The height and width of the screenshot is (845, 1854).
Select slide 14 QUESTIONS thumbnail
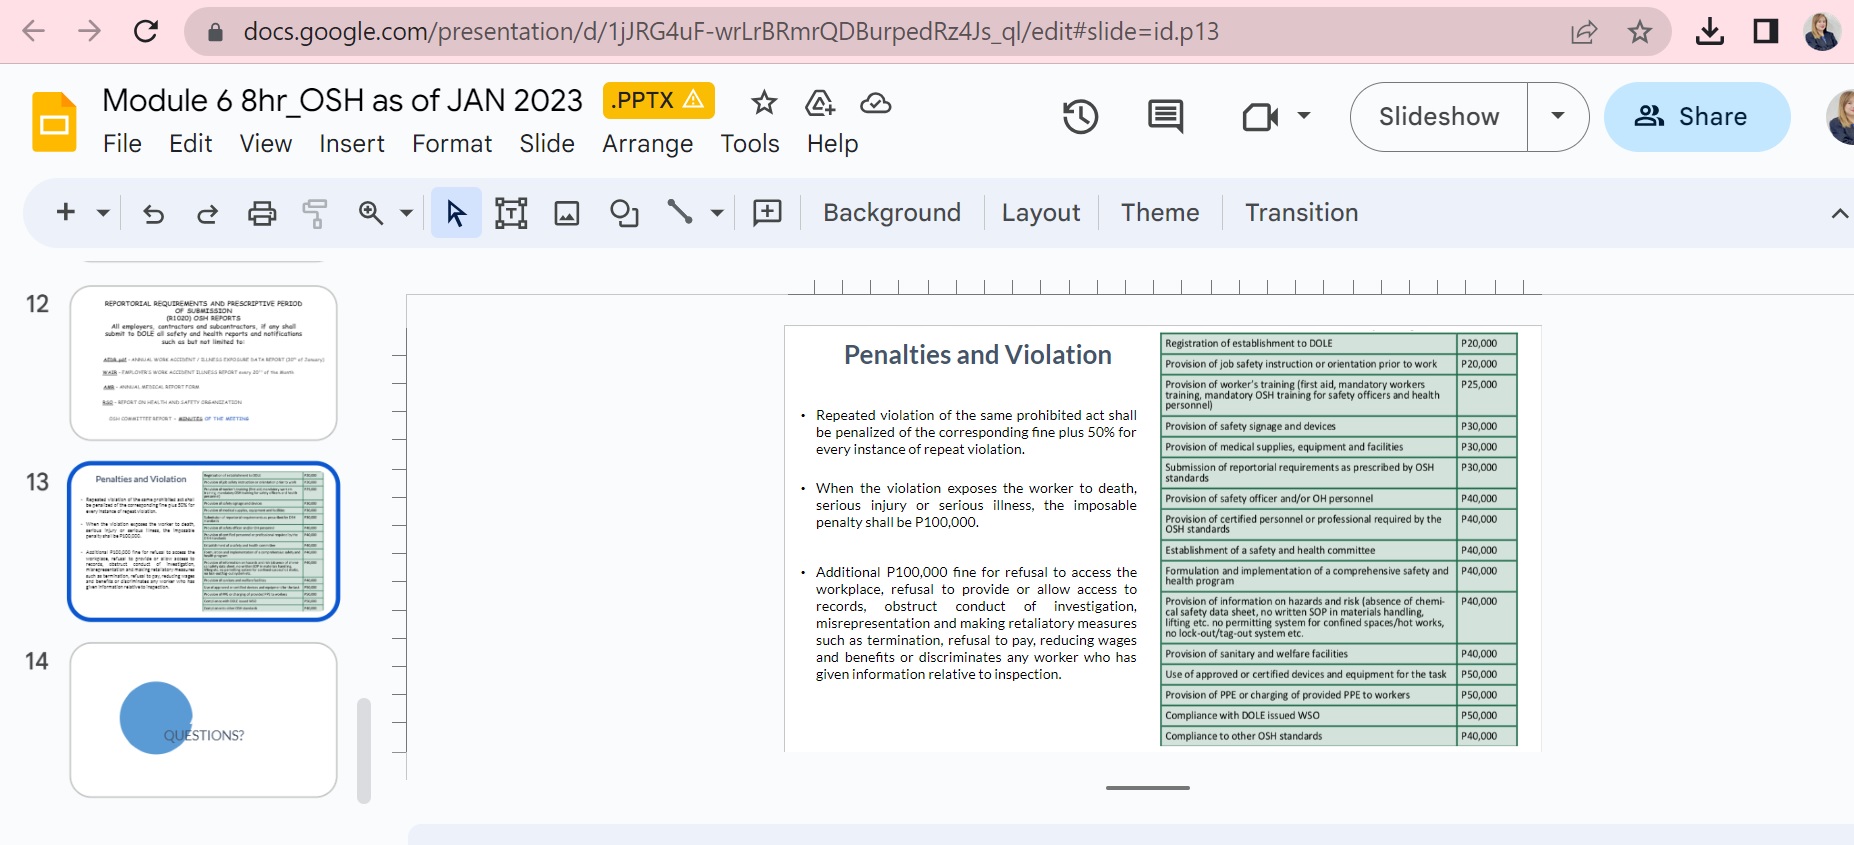[x=203, y=720]
